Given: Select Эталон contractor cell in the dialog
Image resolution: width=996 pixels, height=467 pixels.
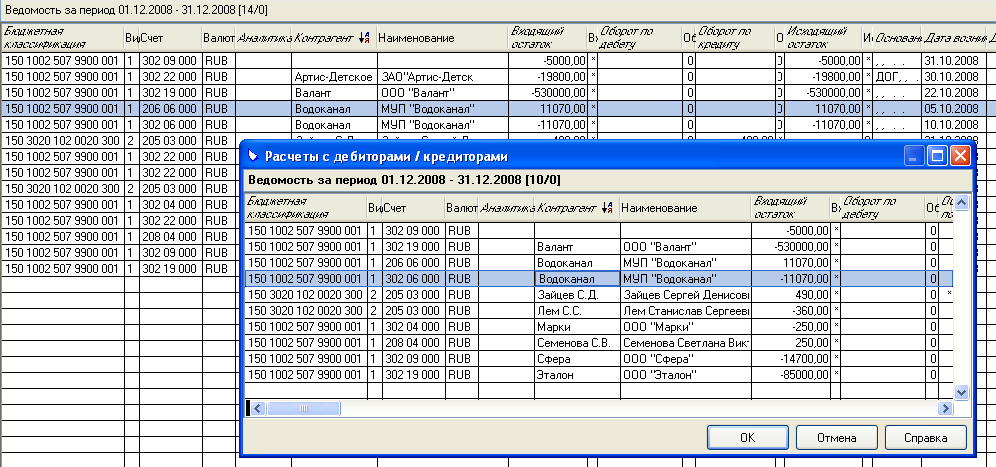Looking at the screenshot, I should (577, 375).
